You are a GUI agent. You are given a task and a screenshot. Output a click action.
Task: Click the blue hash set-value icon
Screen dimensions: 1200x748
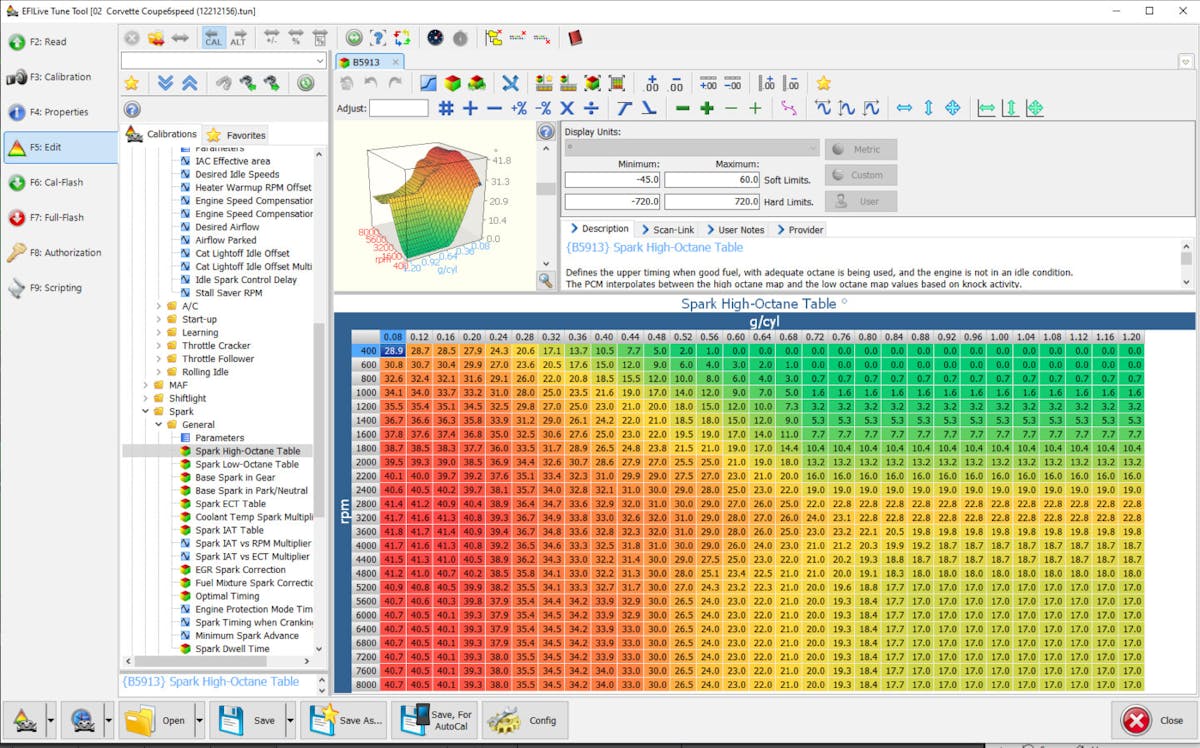446,108
